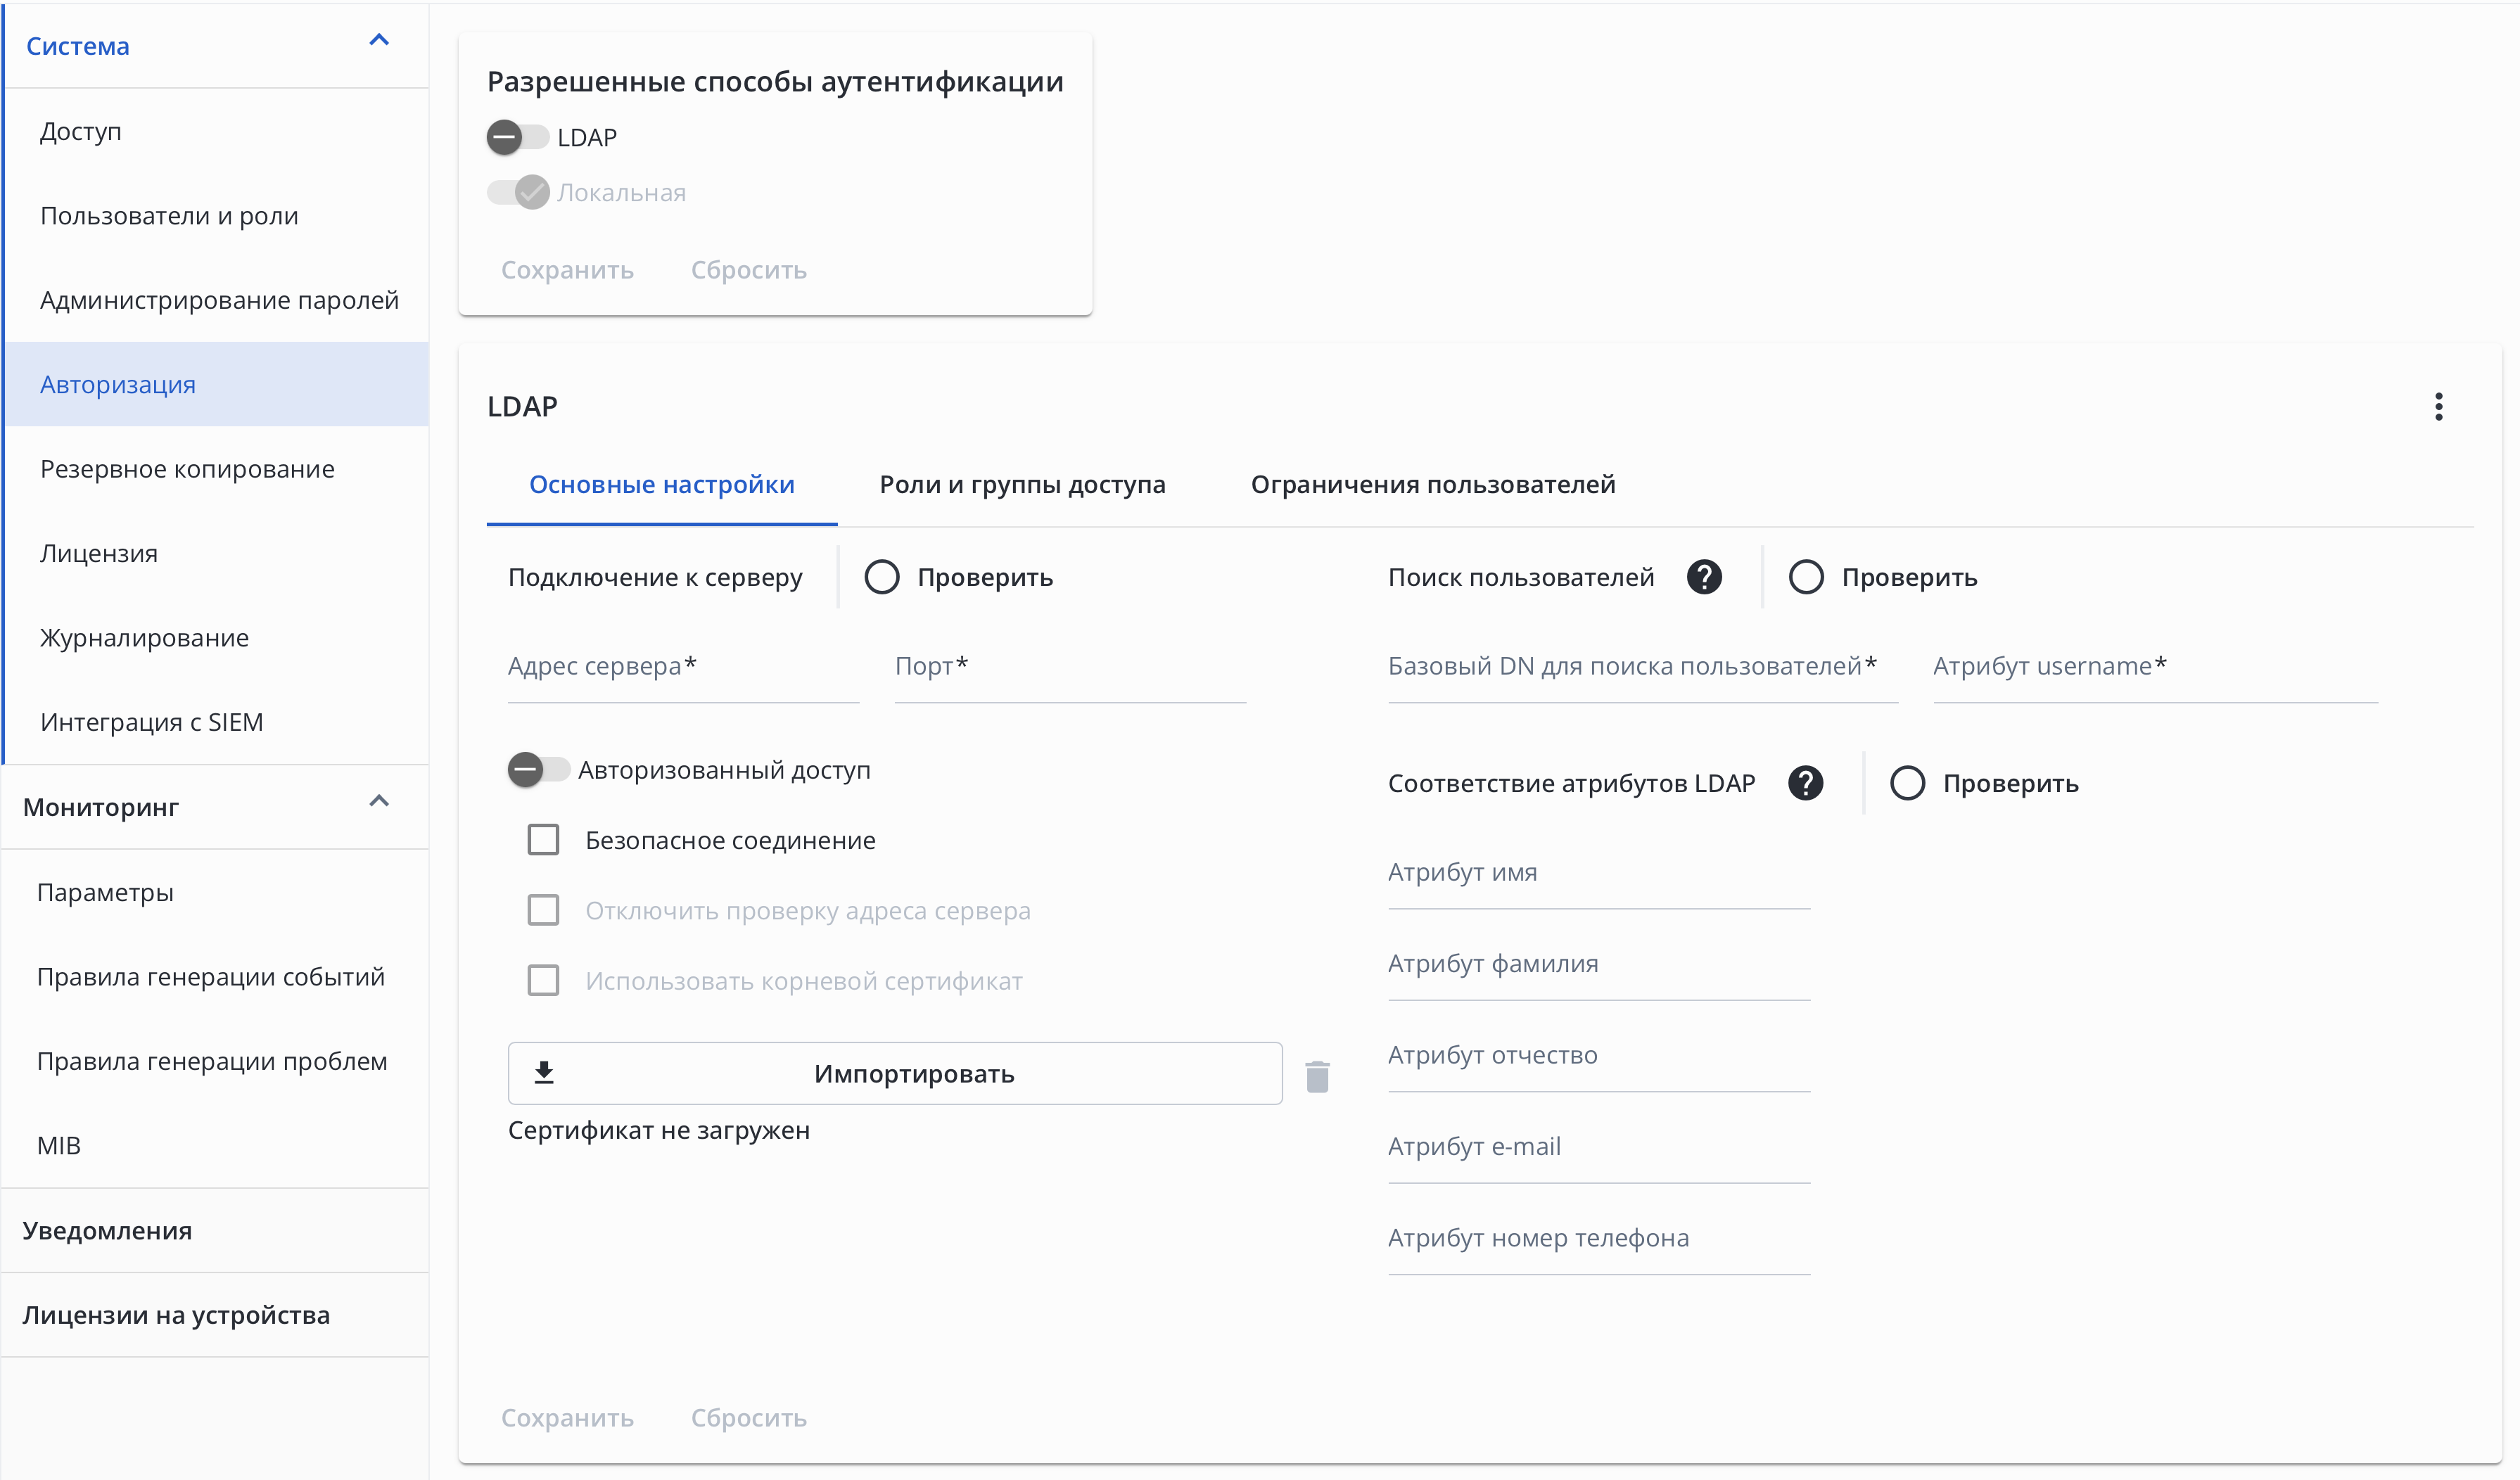Open the Ограничения пользователей tab
The width and height of the screenshot is (2520, 1480).
pyautogui.click(x=1432, y=485)
